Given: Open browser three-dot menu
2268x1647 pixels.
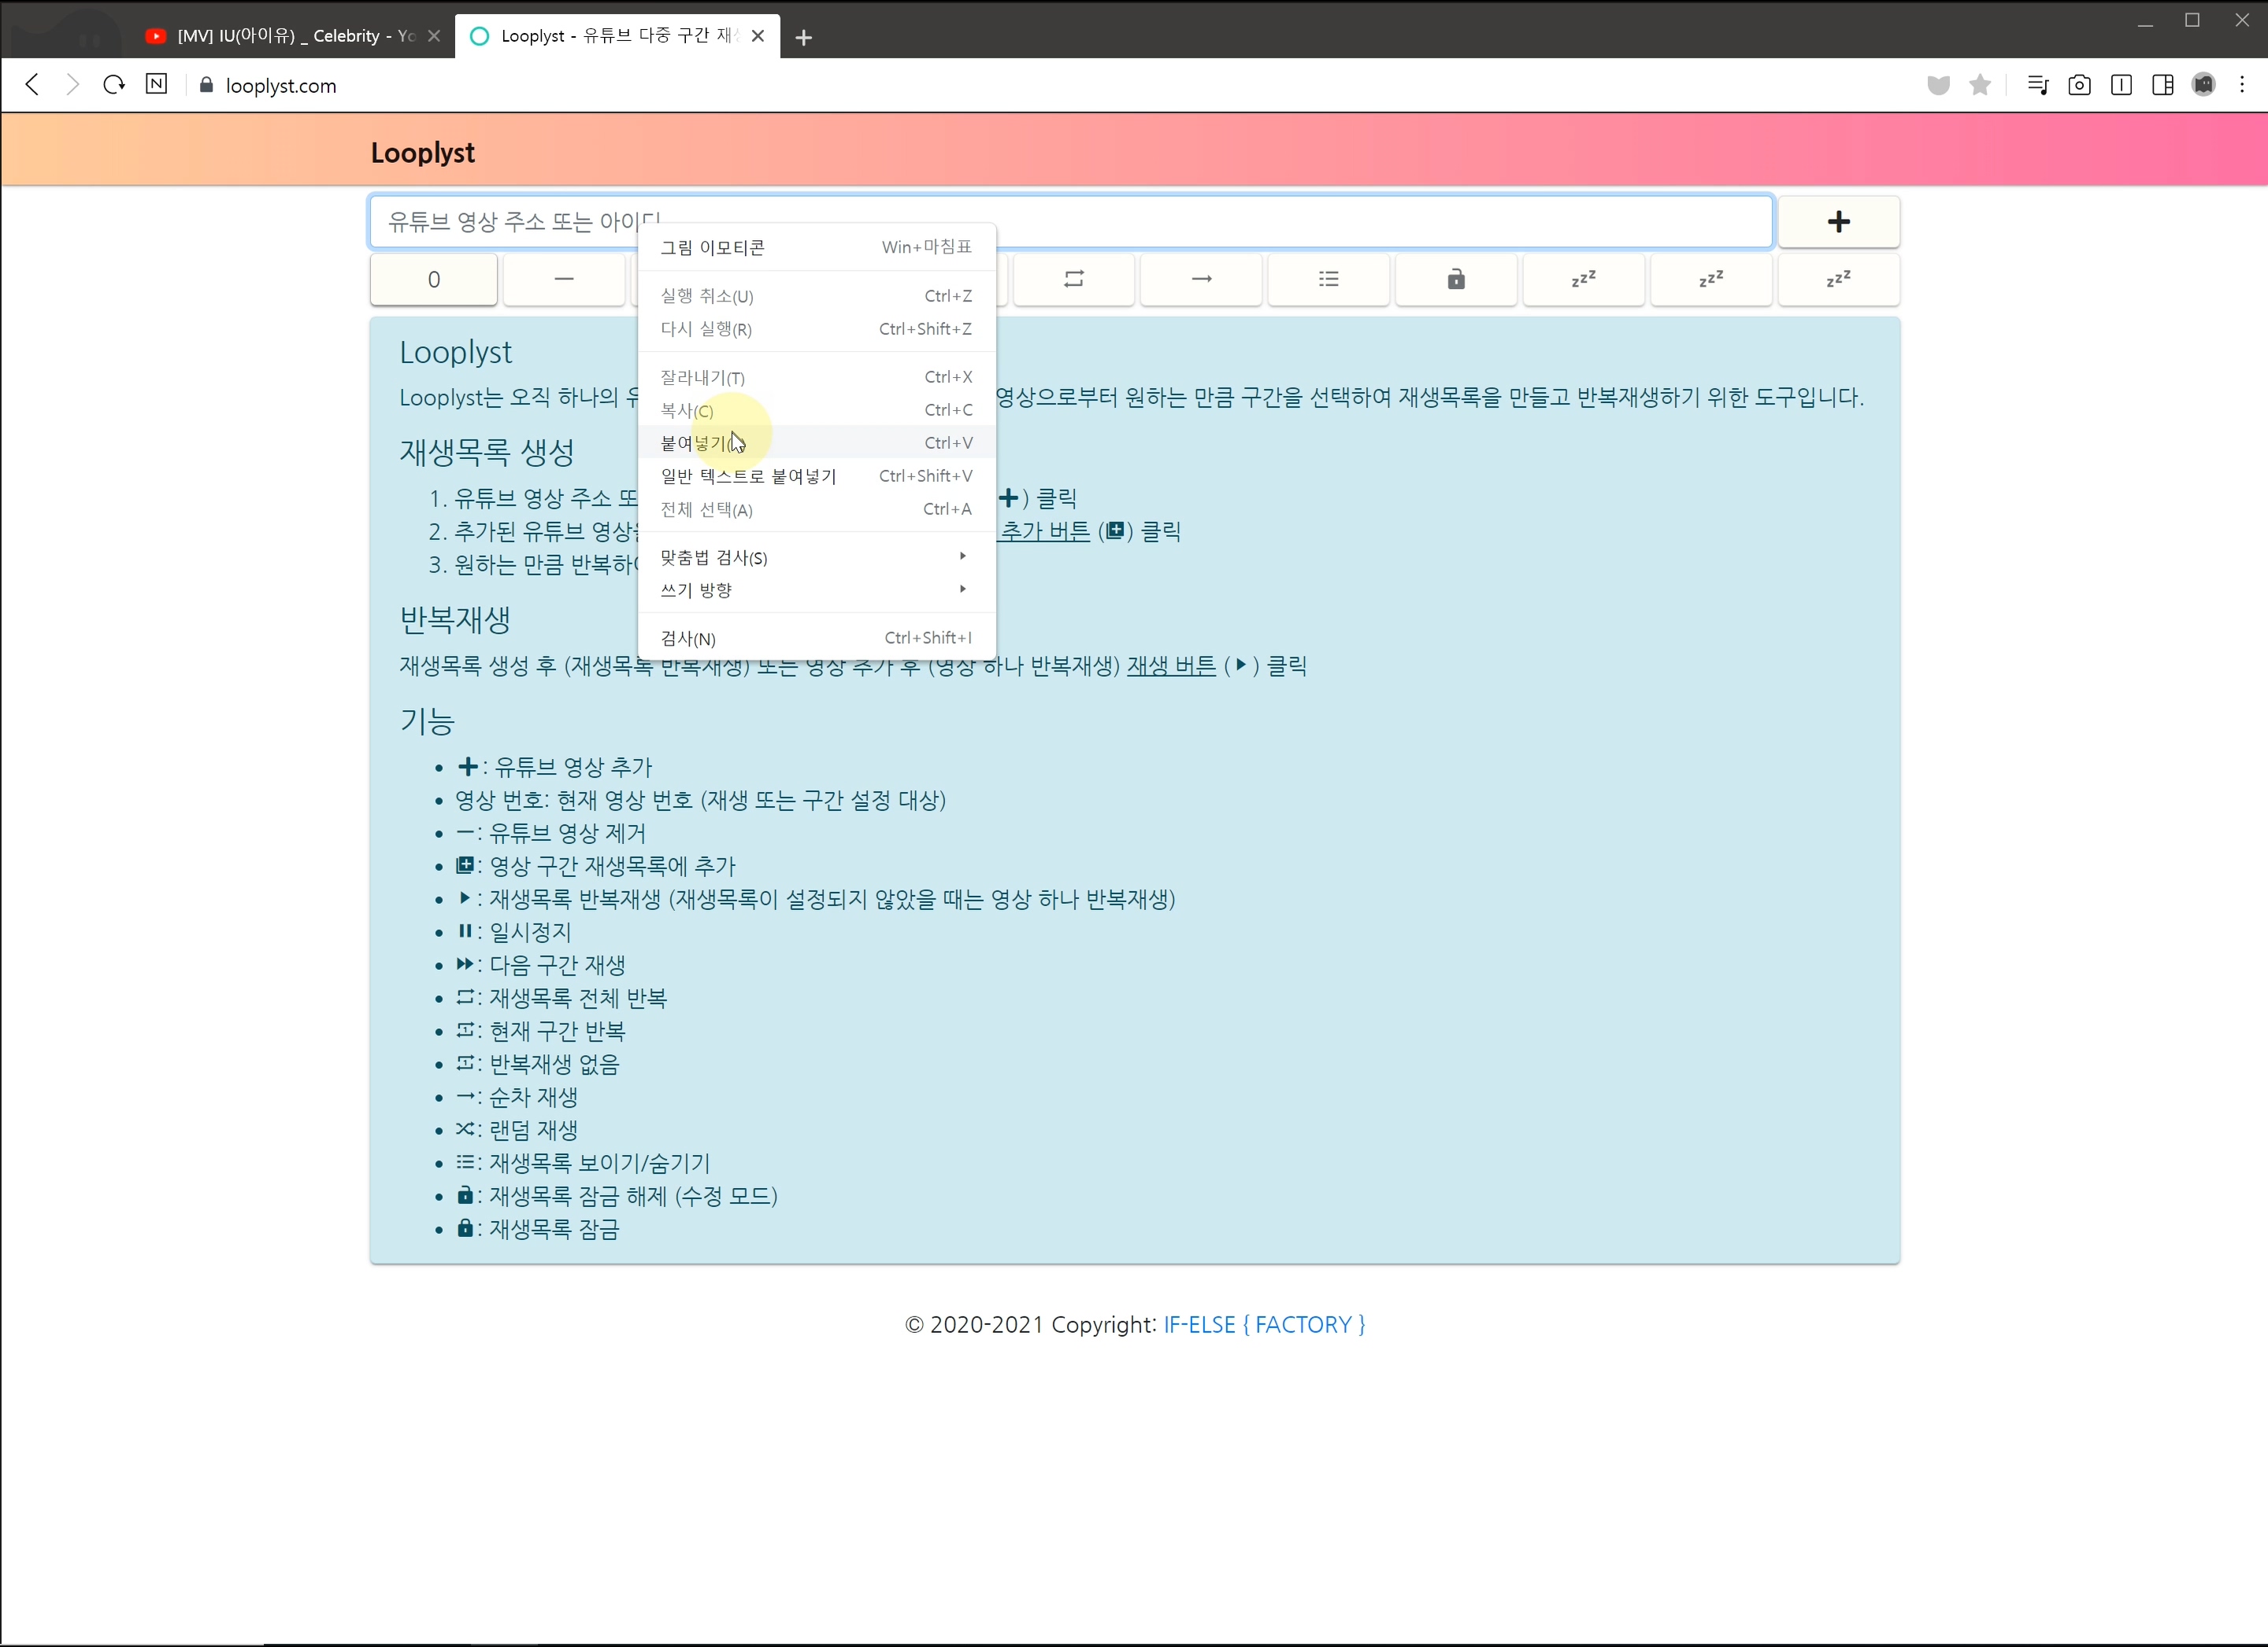Looking at the screenshot, I should pyautogui.click(x=2242, y=85).
